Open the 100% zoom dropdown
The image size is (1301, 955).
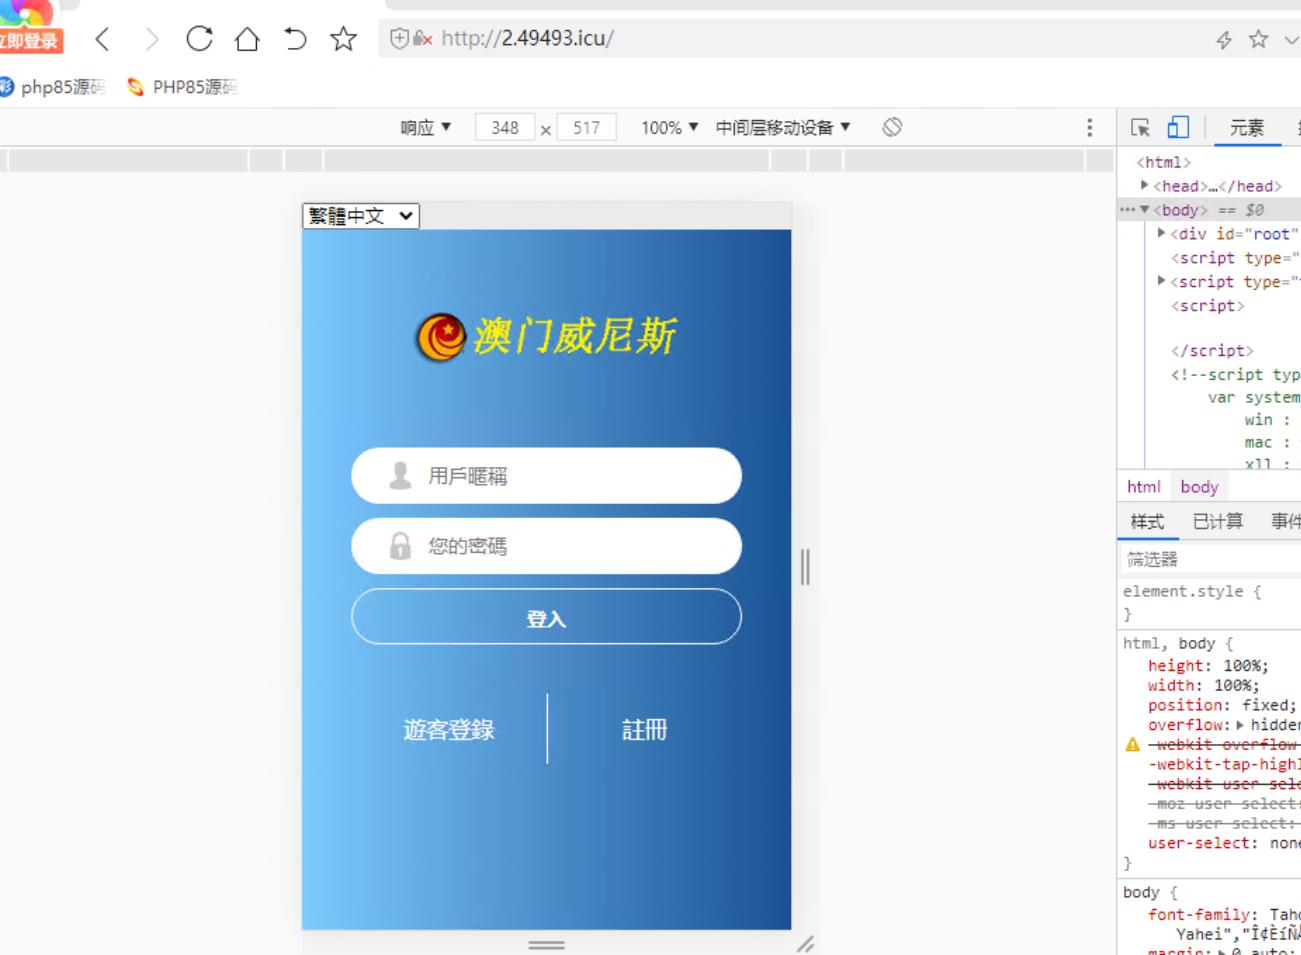click(x=669, y=127)
